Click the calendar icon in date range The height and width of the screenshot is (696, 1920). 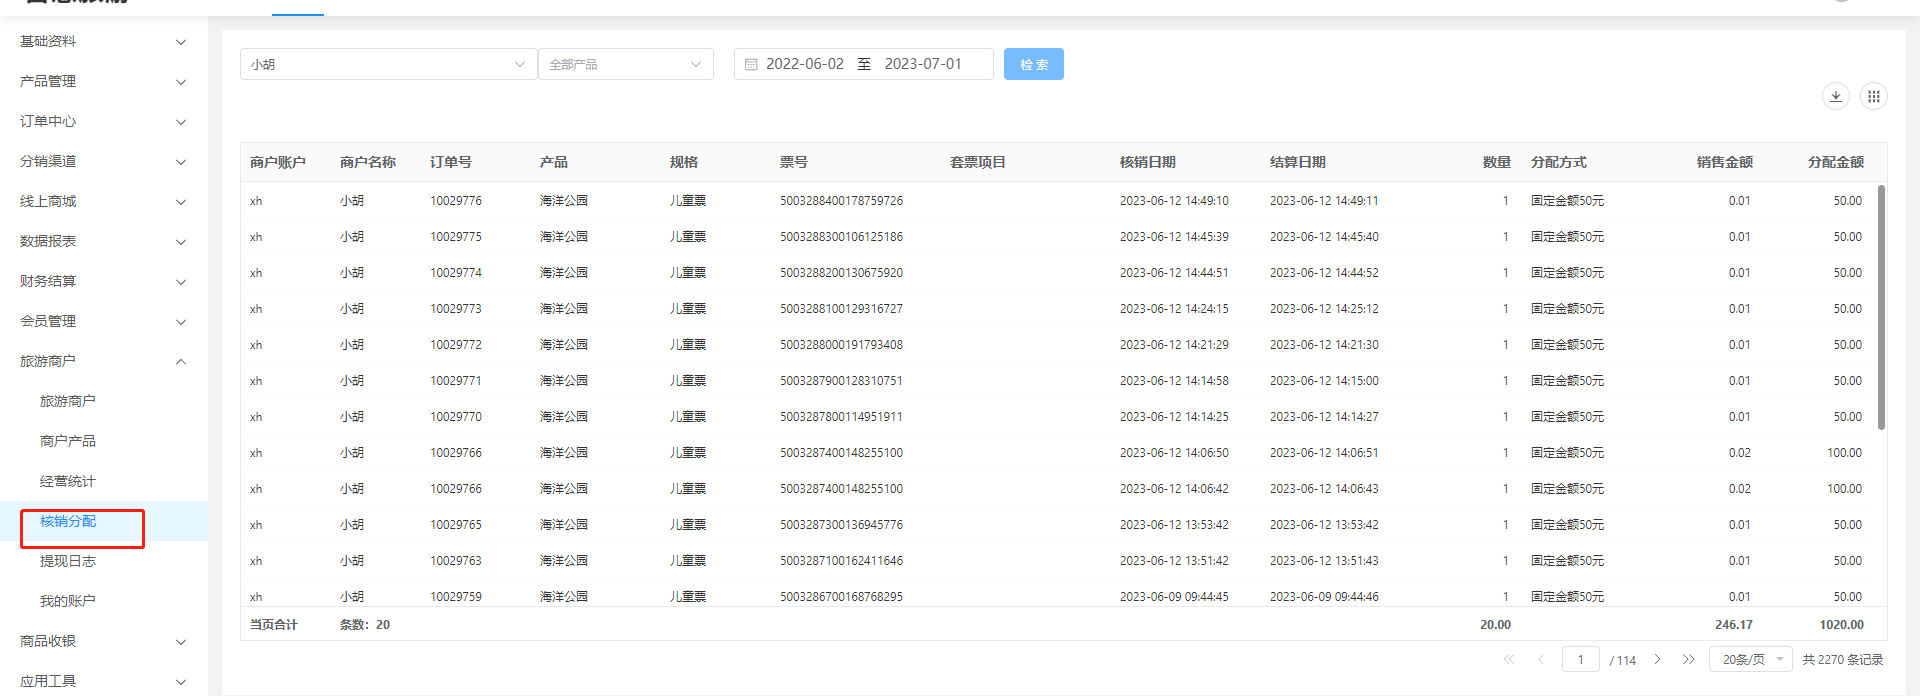pyautogui.click(x=751, y=64)
